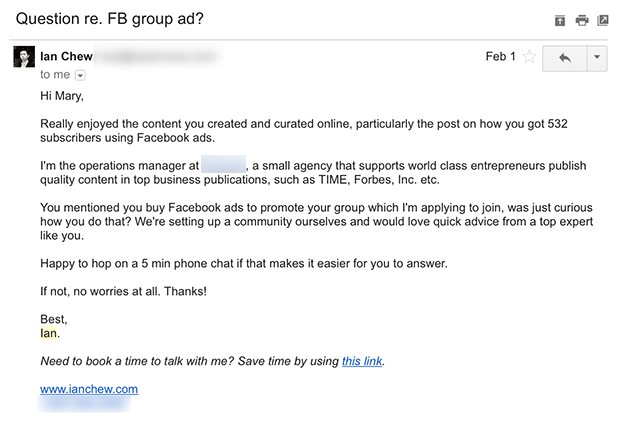
Task: Show details via arrow next to "to me"
Action: (x=80, y=75)
